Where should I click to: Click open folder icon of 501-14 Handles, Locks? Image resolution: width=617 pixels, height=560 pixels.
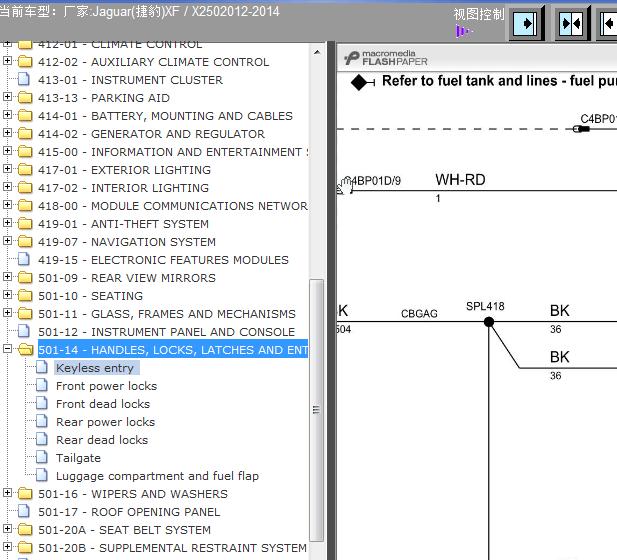click(26, 349)
